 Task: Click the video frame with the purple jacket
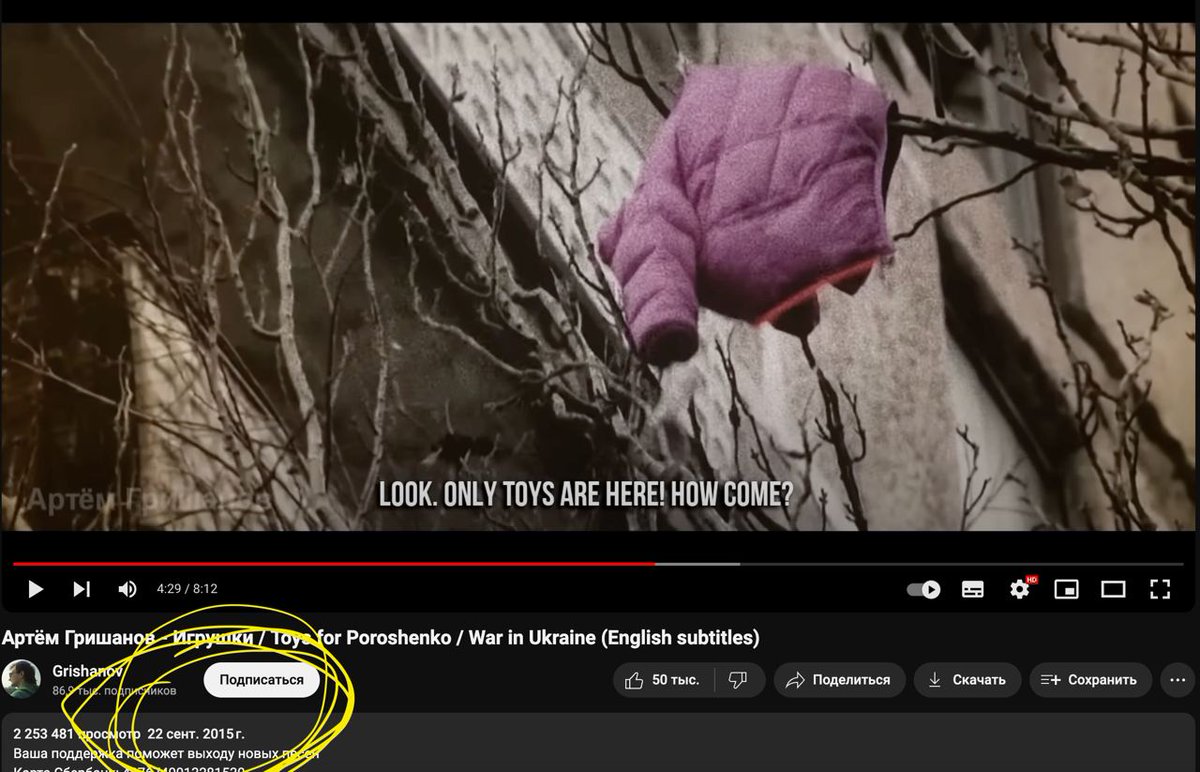(600, 277)
